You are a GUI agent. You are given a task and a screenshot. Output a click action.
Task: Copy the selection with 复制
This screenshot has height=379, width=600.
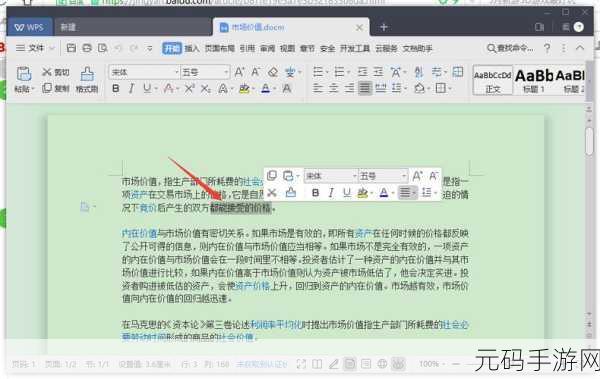[x=56, y=88]
